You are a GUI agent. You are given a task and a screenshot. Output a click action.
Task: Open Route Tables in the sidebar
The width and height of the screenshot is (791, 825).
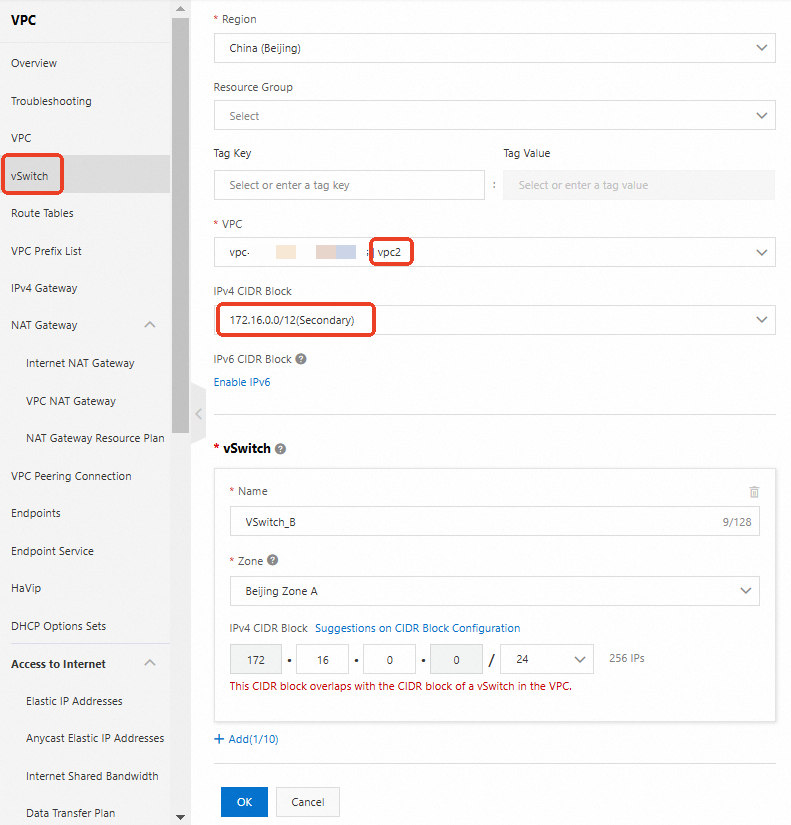pos(42,213)
